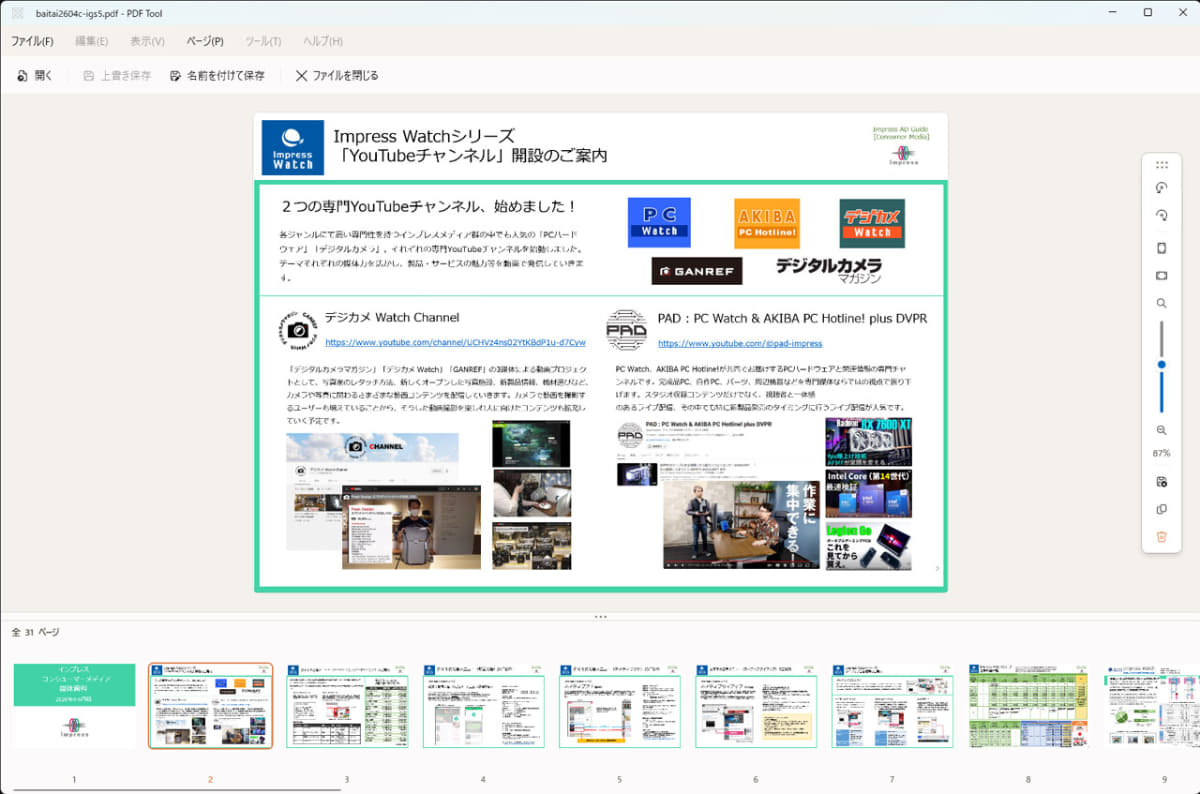
Task: Click the デジタルカメラマガジン logo
Action: coord(829,271)
